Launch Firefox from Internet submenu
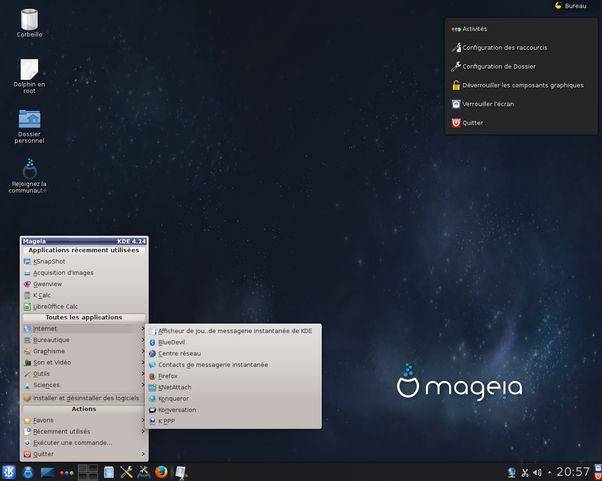 (233, 376)
